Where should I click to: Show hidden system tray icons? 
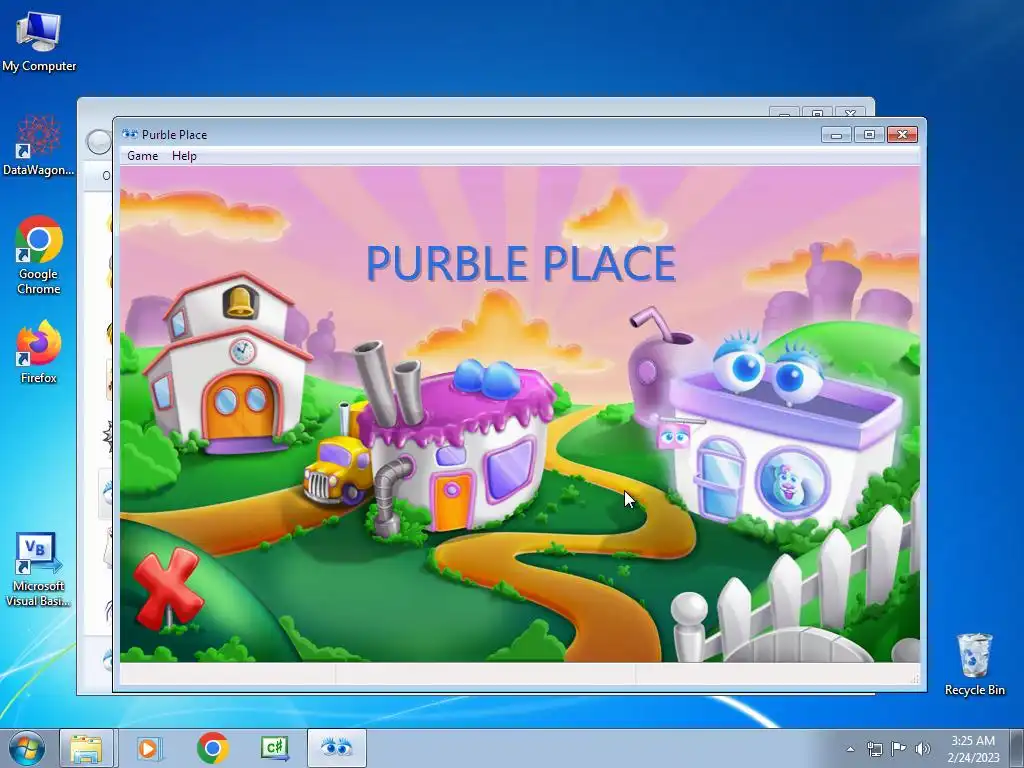pyautogui.click(x=850, y=749)
